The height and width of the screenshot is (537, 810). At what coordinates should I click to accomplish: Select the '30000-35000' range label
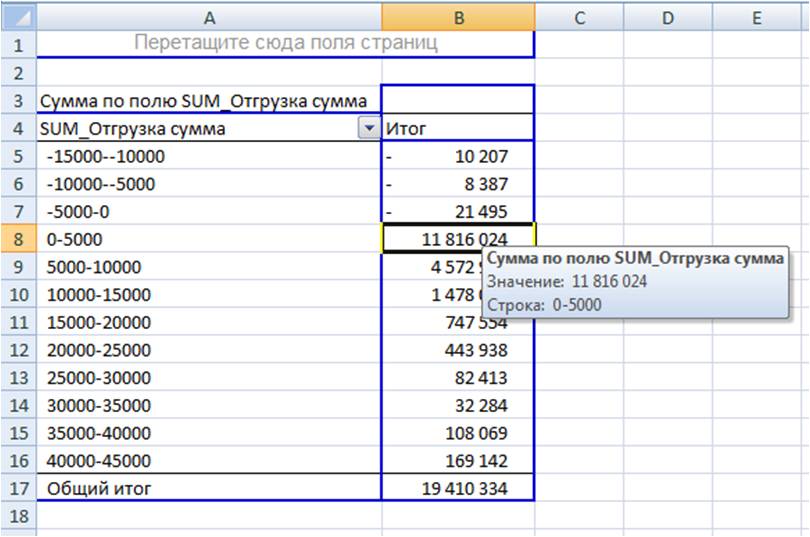pos(209,405)
